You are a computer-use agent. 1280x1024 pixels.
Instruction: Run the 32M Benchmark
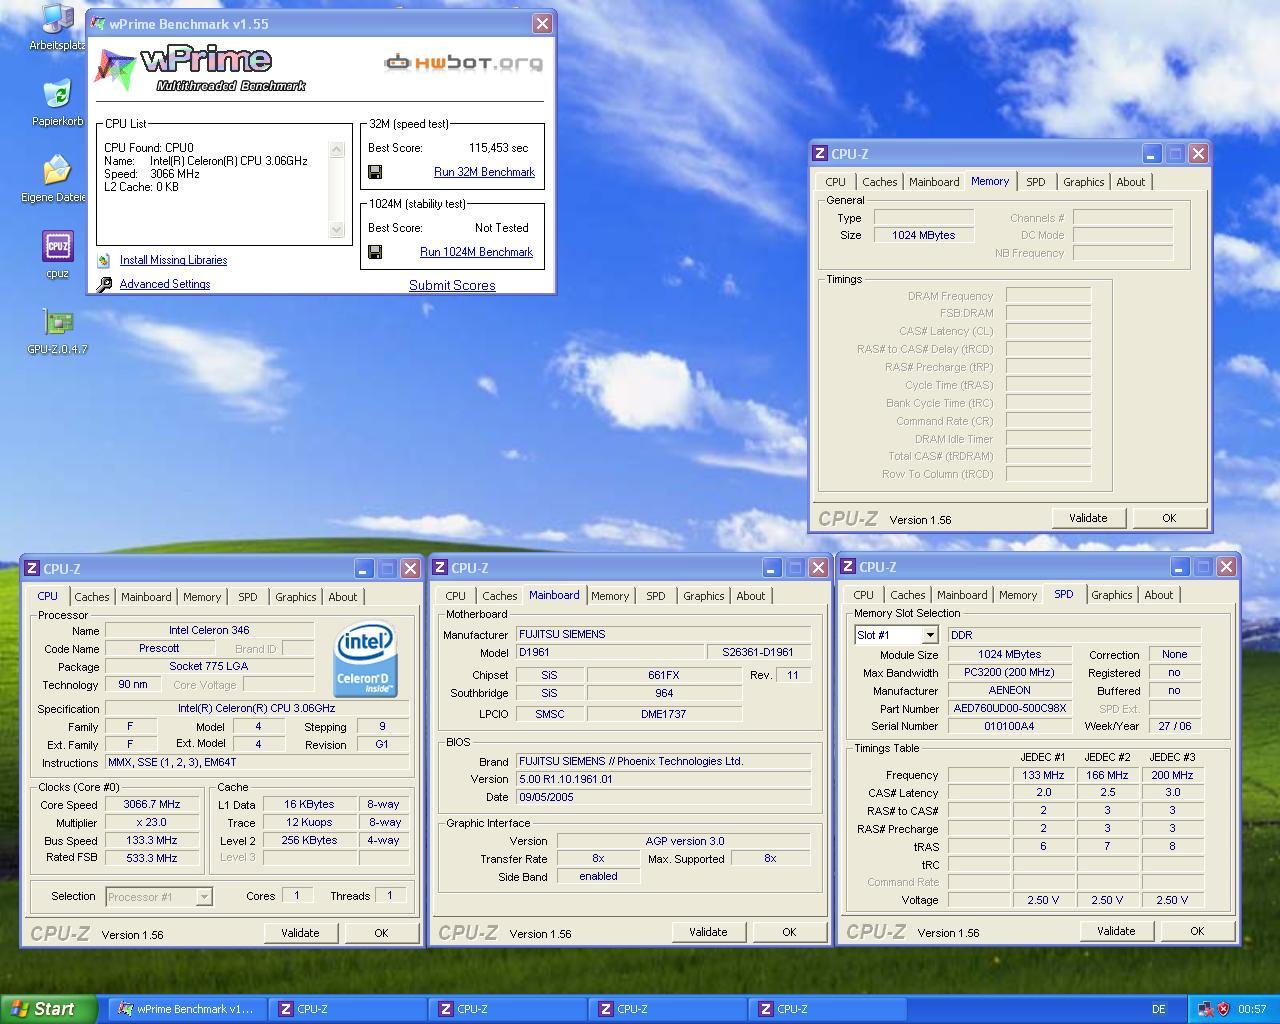click(x=484, y=172)
